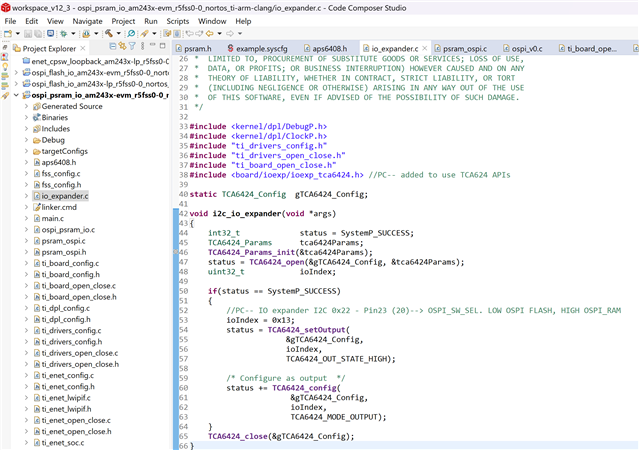639x450 pixels.
Task: Click the Last Edit Location arrow icon
Action: (x=189, y=33)
